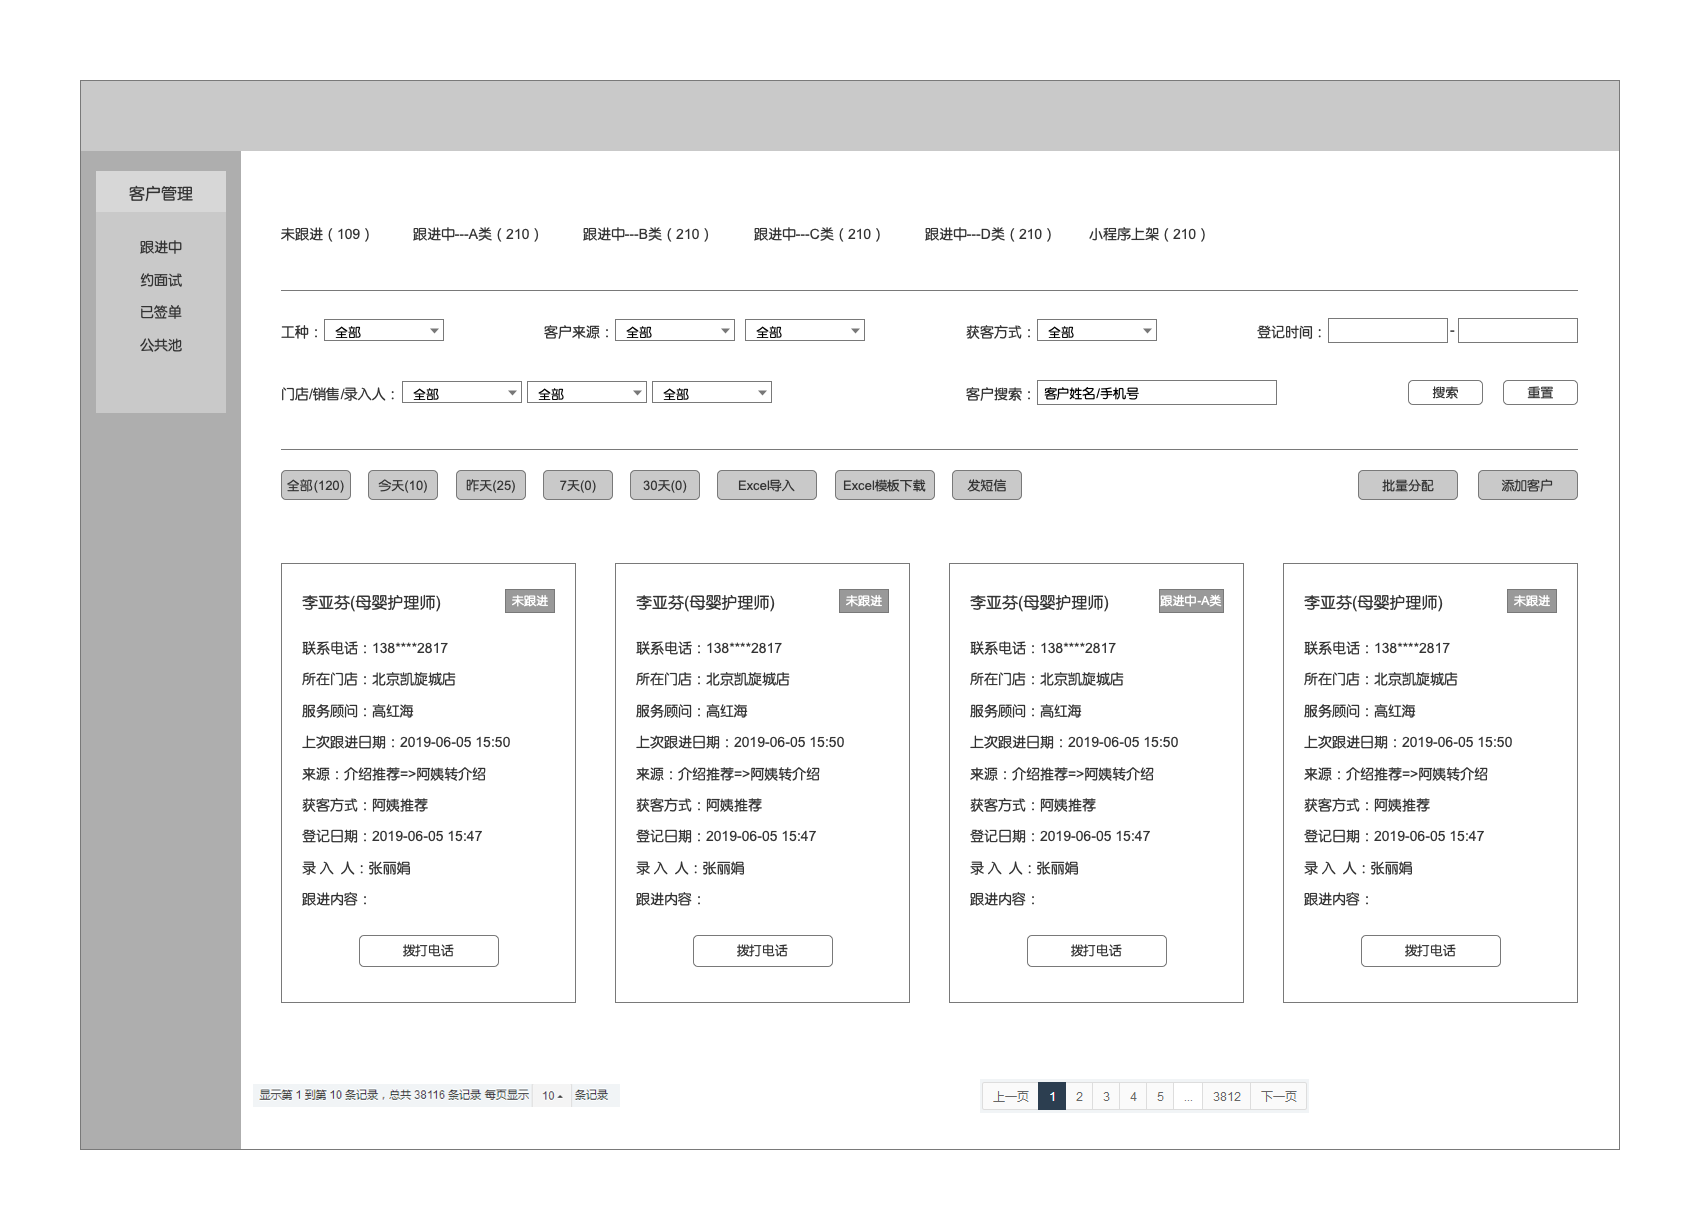
Task: Click the Excel模板下载 button
Action: 885,485
